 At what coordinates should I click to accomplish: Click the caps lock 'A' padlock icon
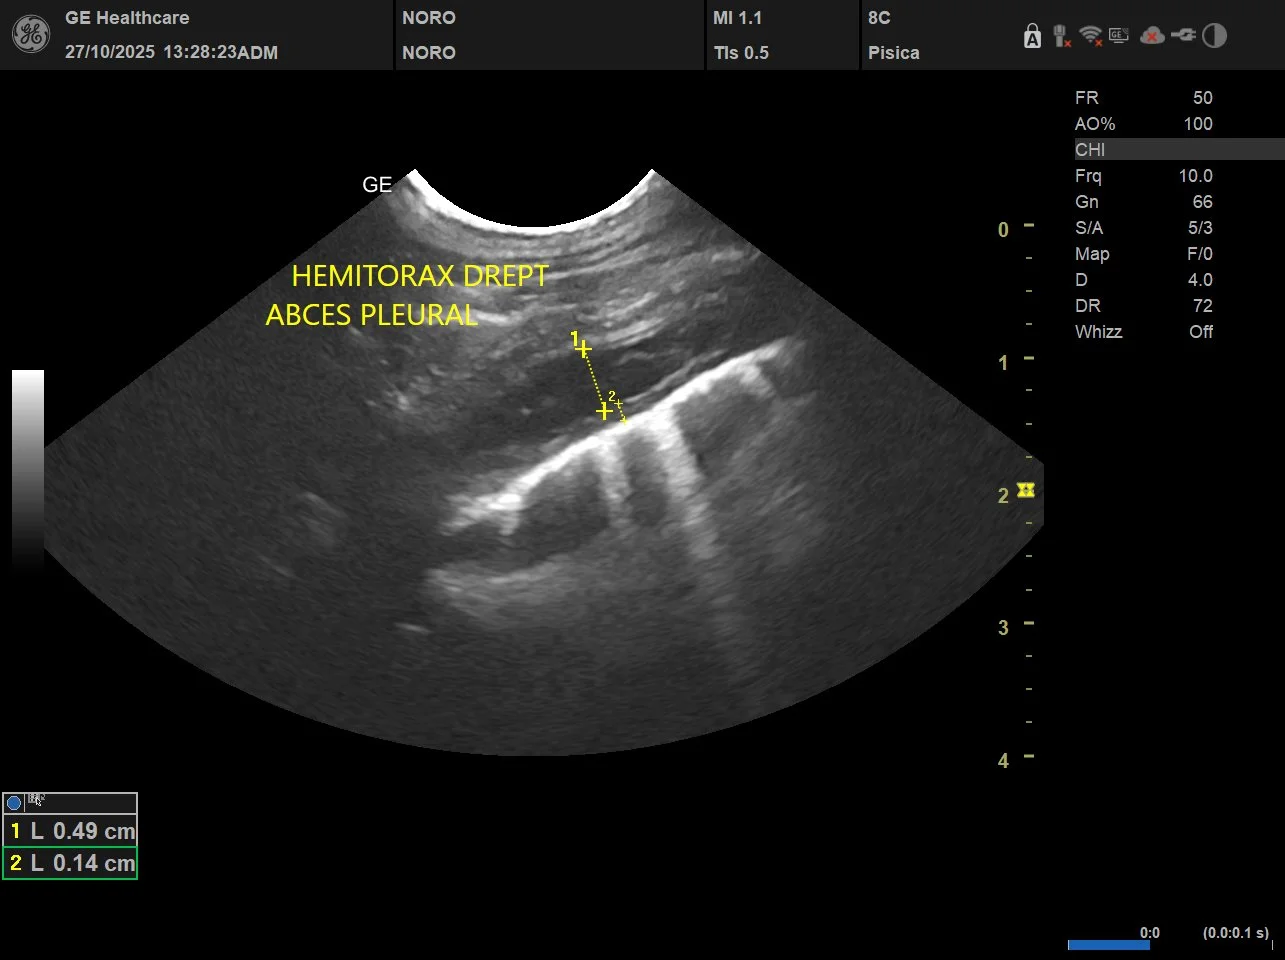point(1032,37)
